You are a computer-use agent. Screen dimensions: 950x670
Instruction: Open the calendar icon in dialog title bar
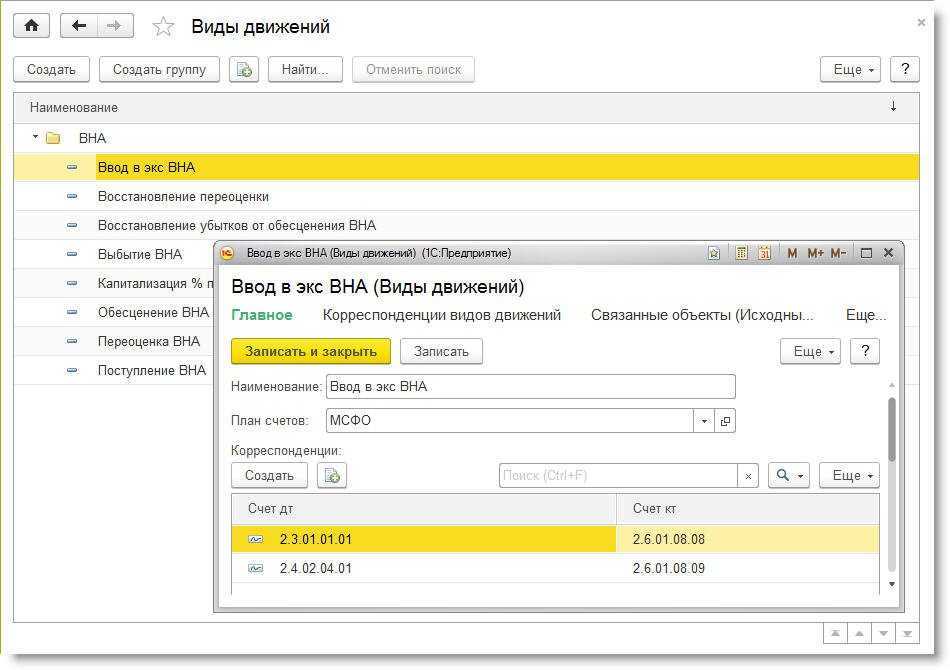point(765,253)
